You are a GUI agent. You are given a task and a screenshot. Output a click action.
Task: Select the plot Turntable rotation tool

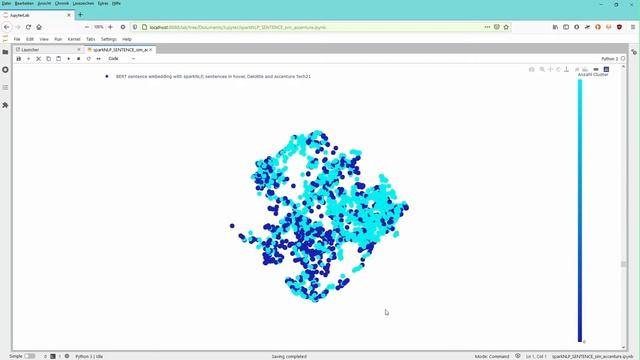[567, 69]
